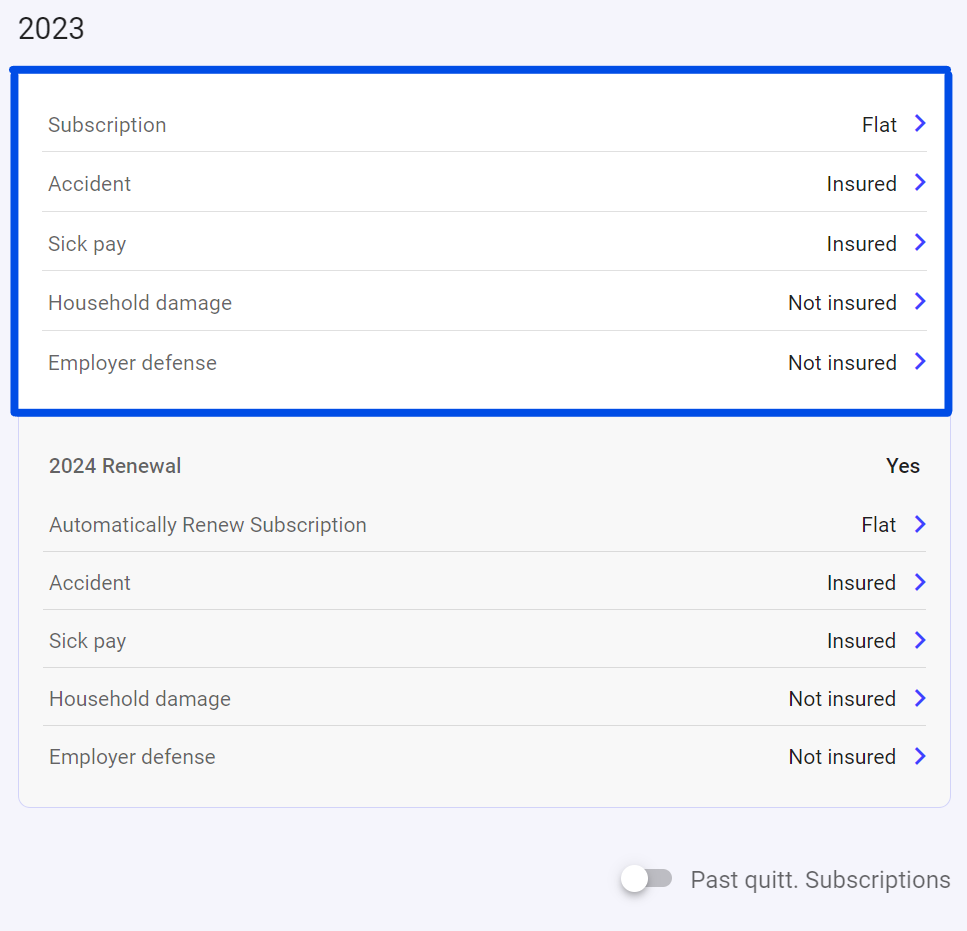Open the 2024 Renewal Accident chevron
The height and width of the screenshot is (931, 967).
pyautogui.click(x=920, y=582)
